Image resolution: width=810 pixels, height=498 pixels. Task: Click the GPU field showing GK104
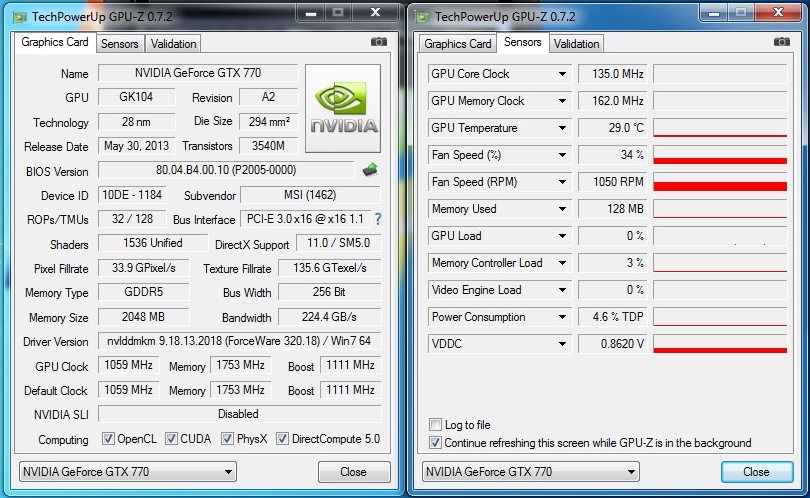[x=136, y=97]
